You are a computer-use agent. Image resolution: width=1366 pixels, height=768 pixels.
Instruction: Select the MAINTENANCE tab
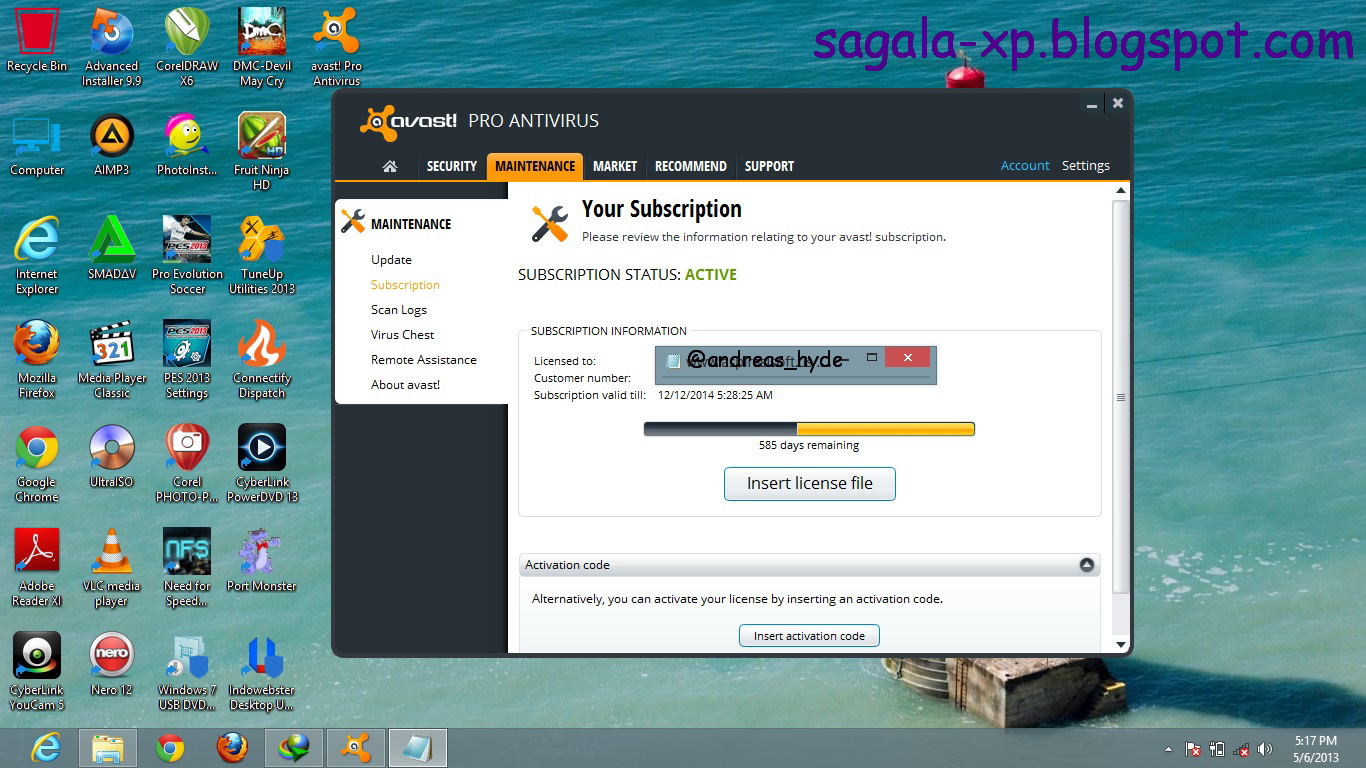[535, 166]
